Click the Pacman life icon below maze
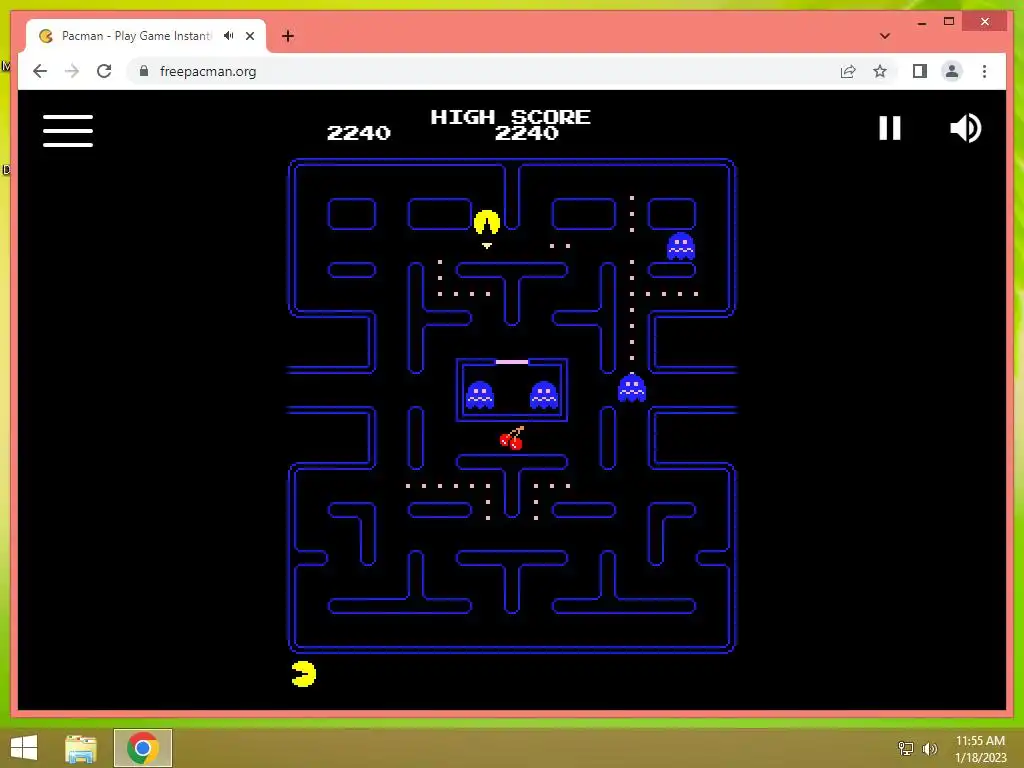Image resolution: width=1024 pixels, height=768 pixels. click(x=304, y=674)
